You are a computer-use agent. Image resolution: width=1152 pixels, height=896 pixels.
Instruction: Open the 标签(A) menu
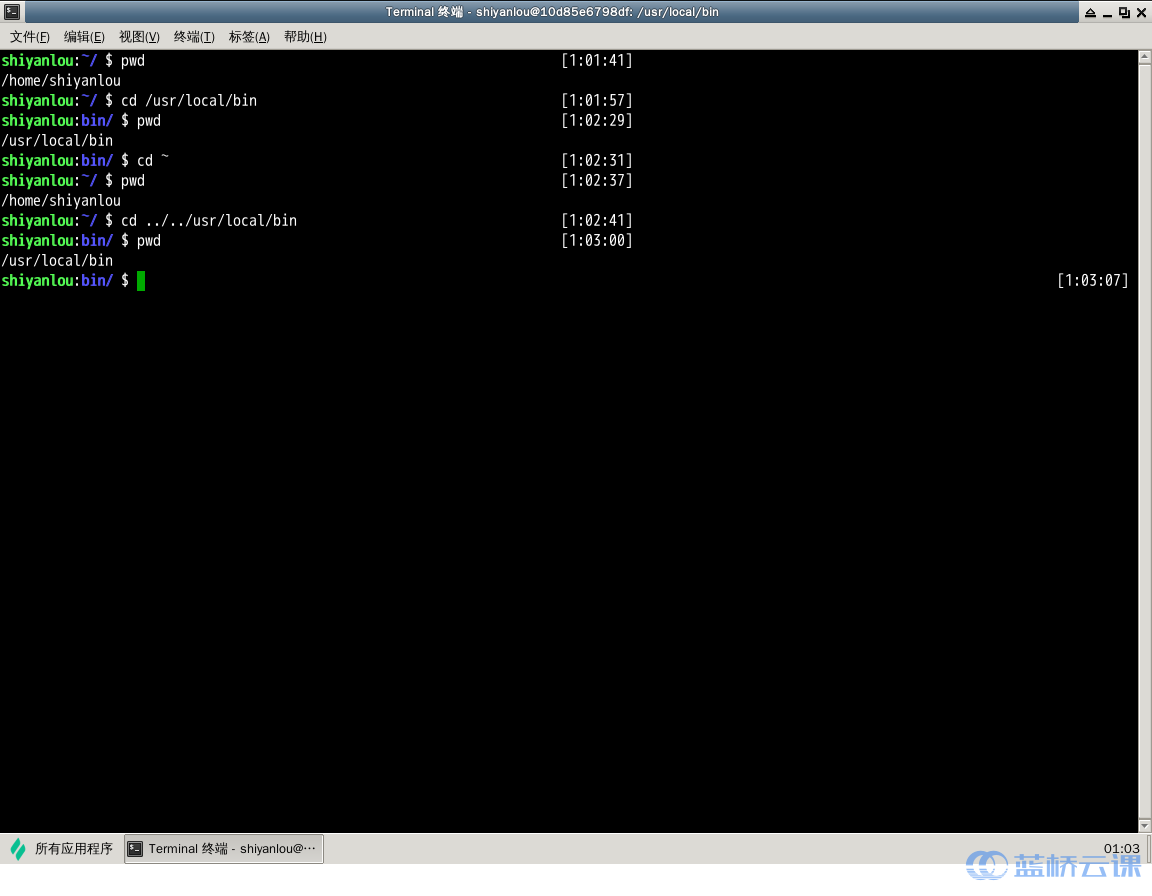[x=249, y=37]
